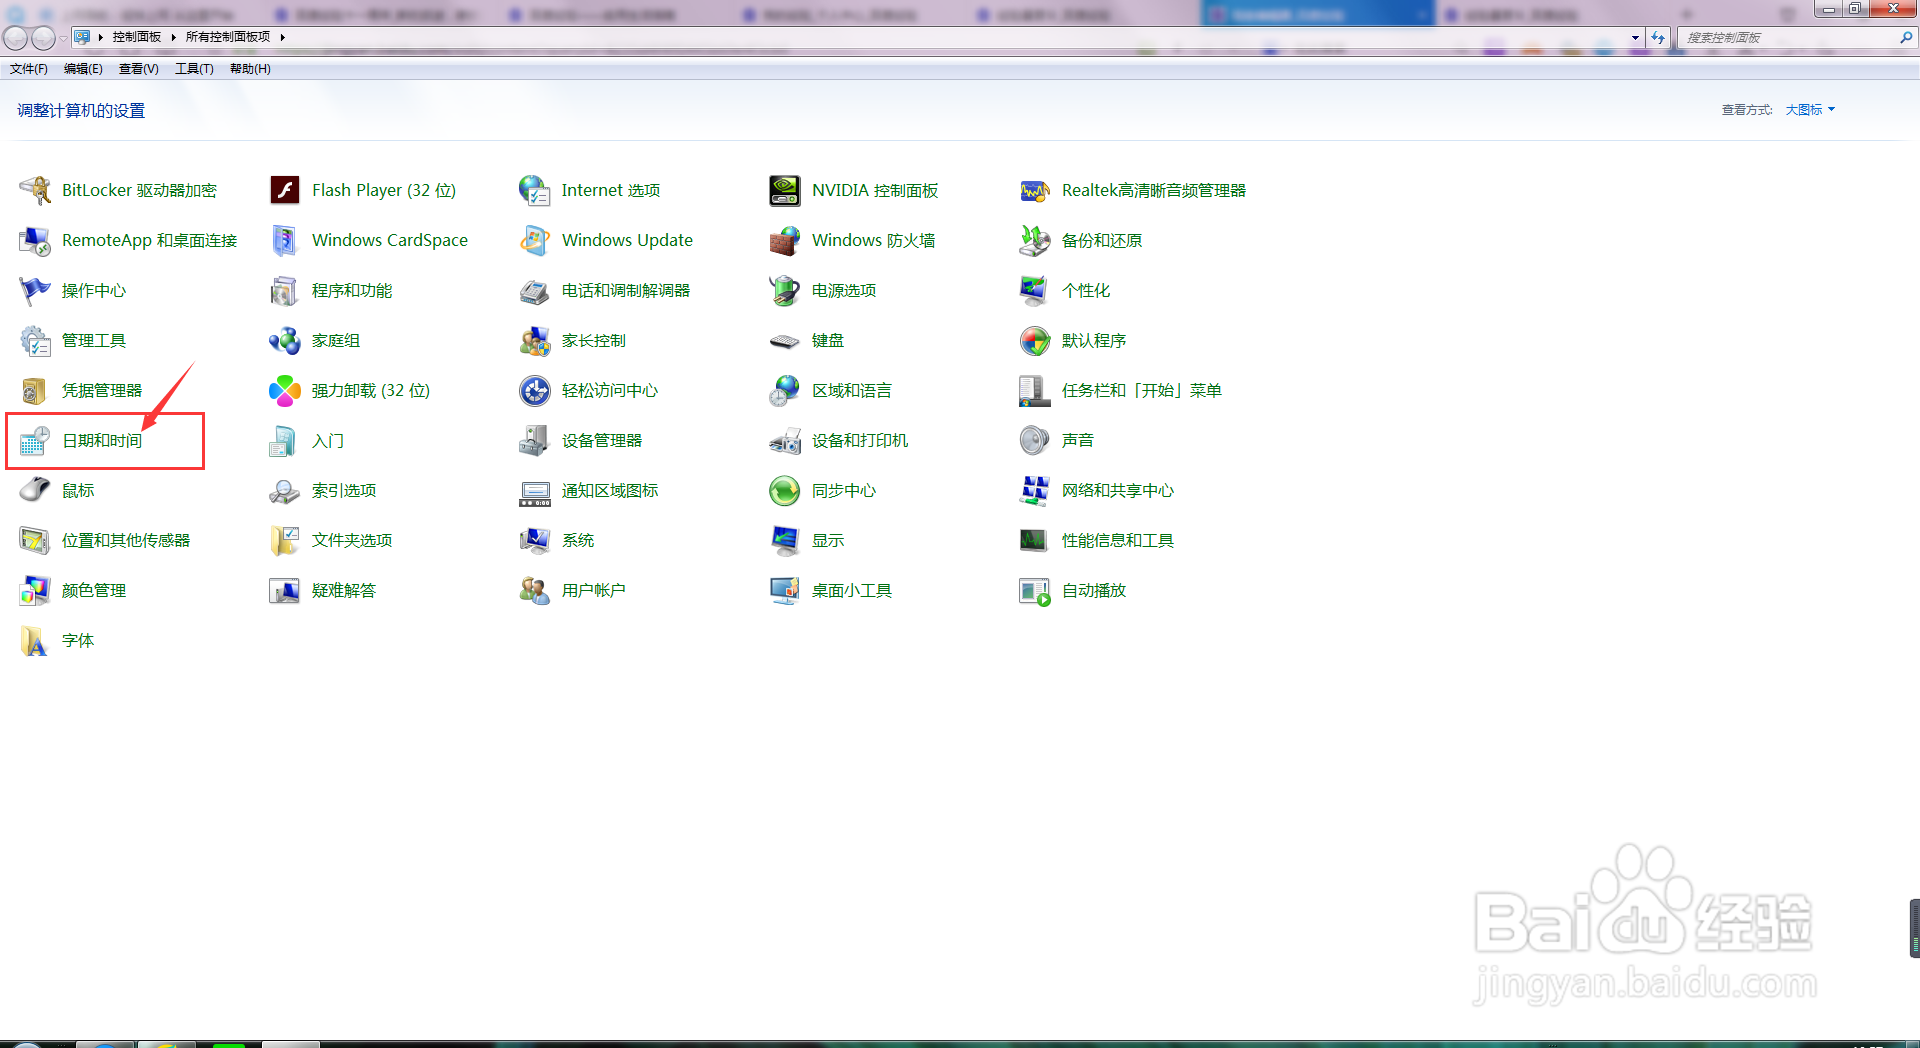Open the 编辑(E) menu
Image resolution: width=1920 pixels, height=1048 pixels.
(83, 69)
